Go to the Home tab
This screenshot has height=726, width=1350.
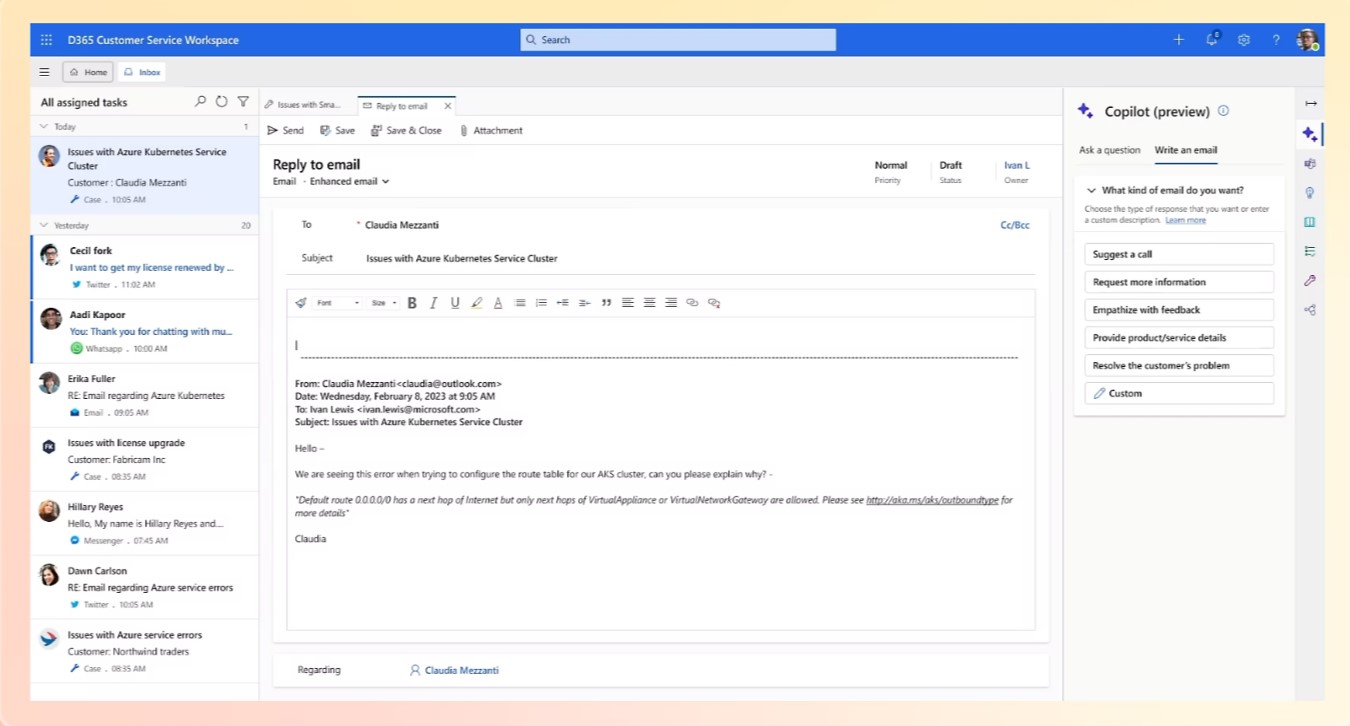88,72
